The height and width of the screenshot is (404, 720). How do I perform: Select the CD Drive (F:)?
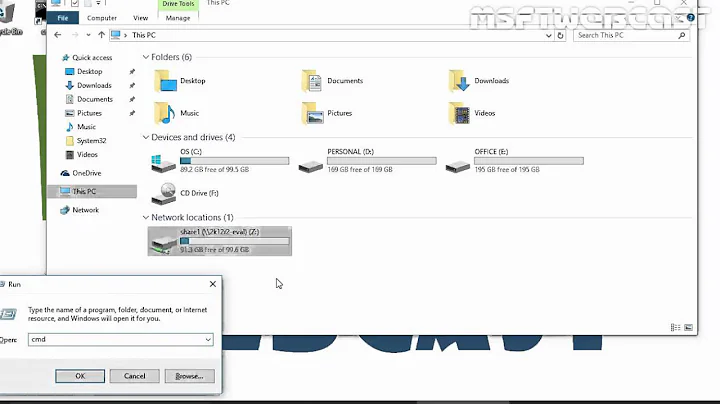(x=185, y=193)
